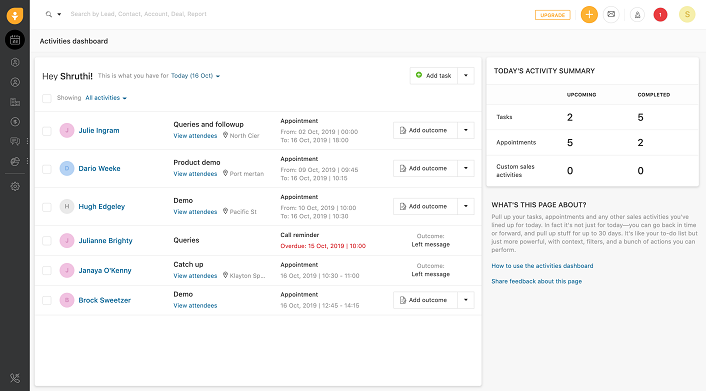The height and width of the screenshot is (391, 706).
Task: Expand outcome arrow for Dario Weeke row
Action: click(466, 168)
